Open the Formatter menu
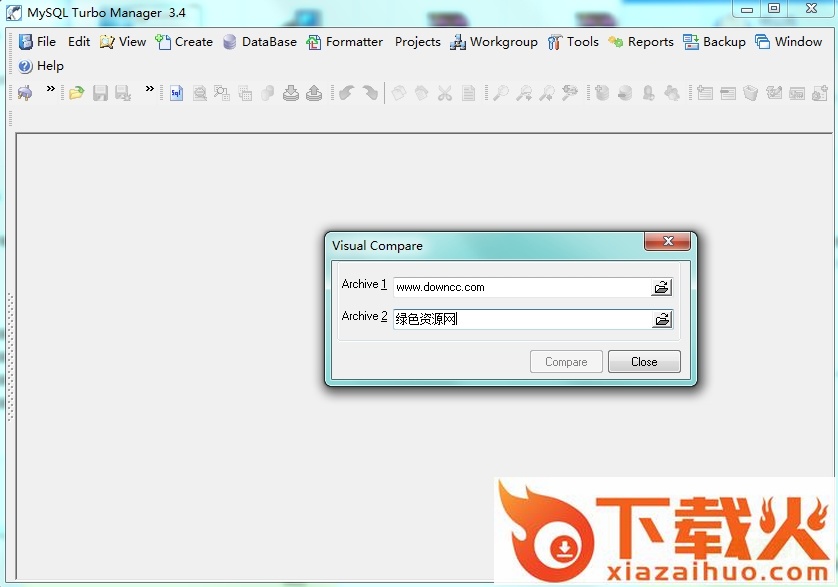838x587 pixels. [x=344, y=42]
